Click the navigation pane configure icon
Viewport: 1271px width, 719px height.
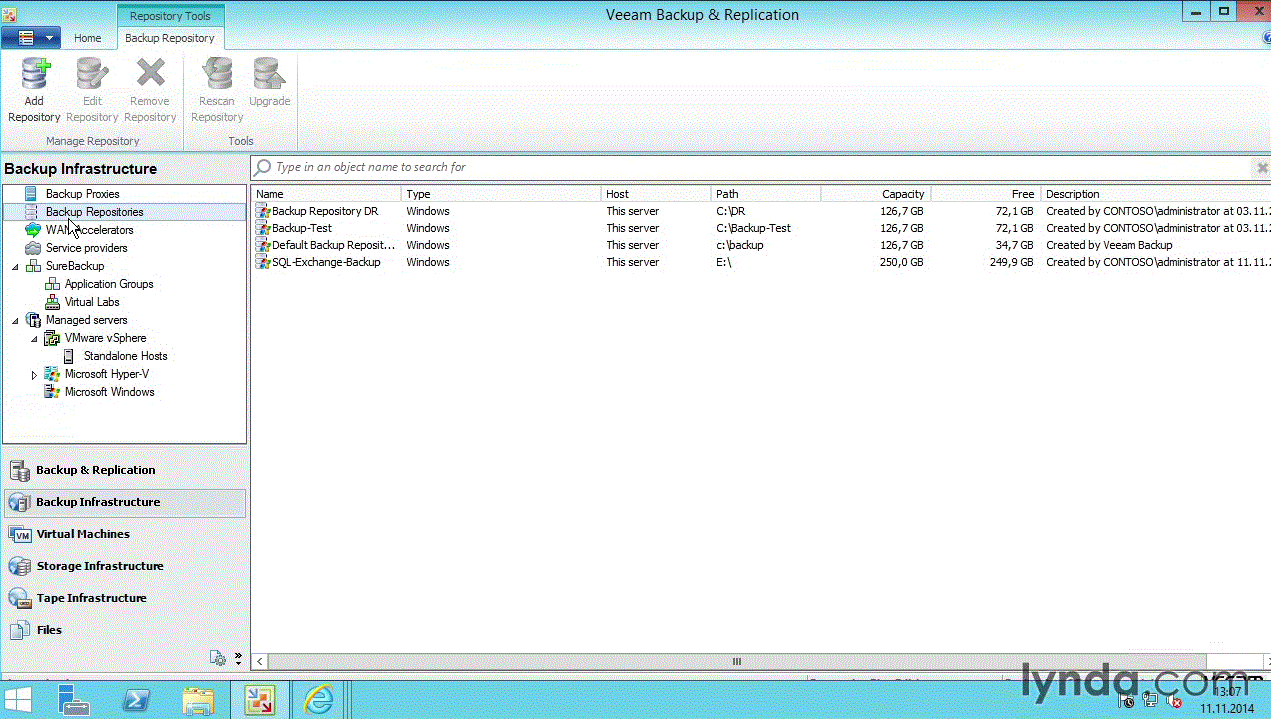click(x=218, y=657)
